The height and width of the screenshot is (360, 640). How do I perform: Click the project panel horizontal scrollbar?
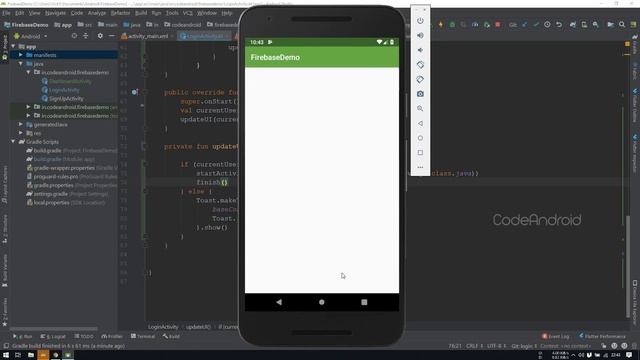pyautogui.click(x=54, y=329)
